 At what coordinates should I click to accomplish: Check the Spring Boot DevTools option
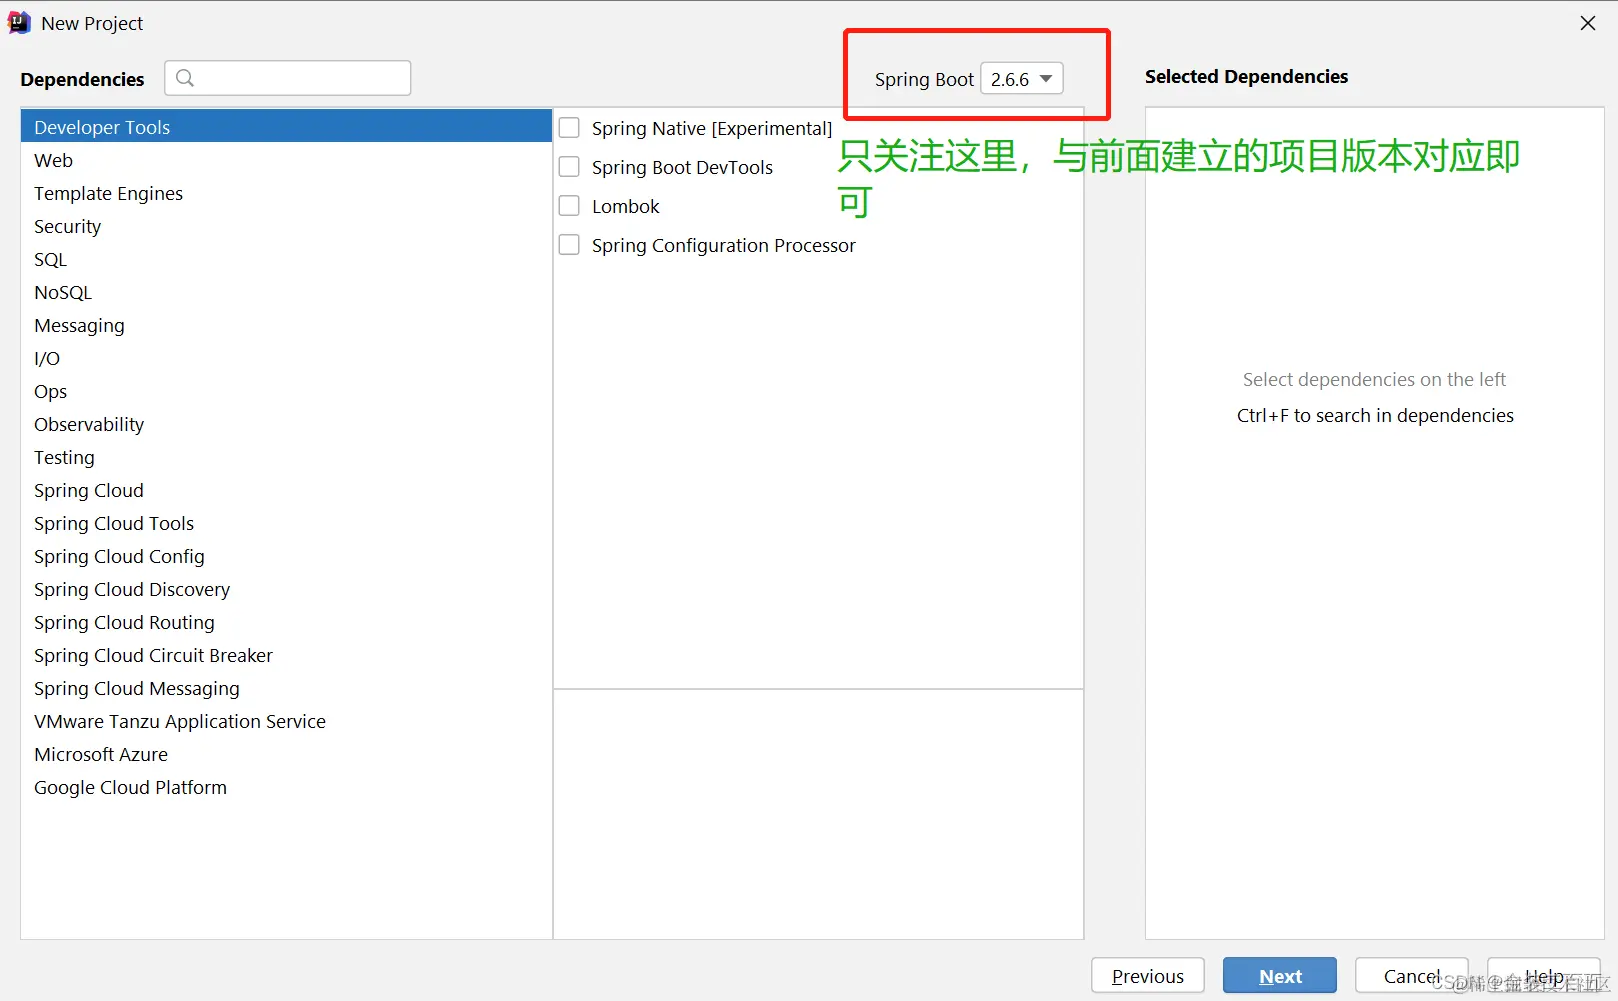[569, 167]
